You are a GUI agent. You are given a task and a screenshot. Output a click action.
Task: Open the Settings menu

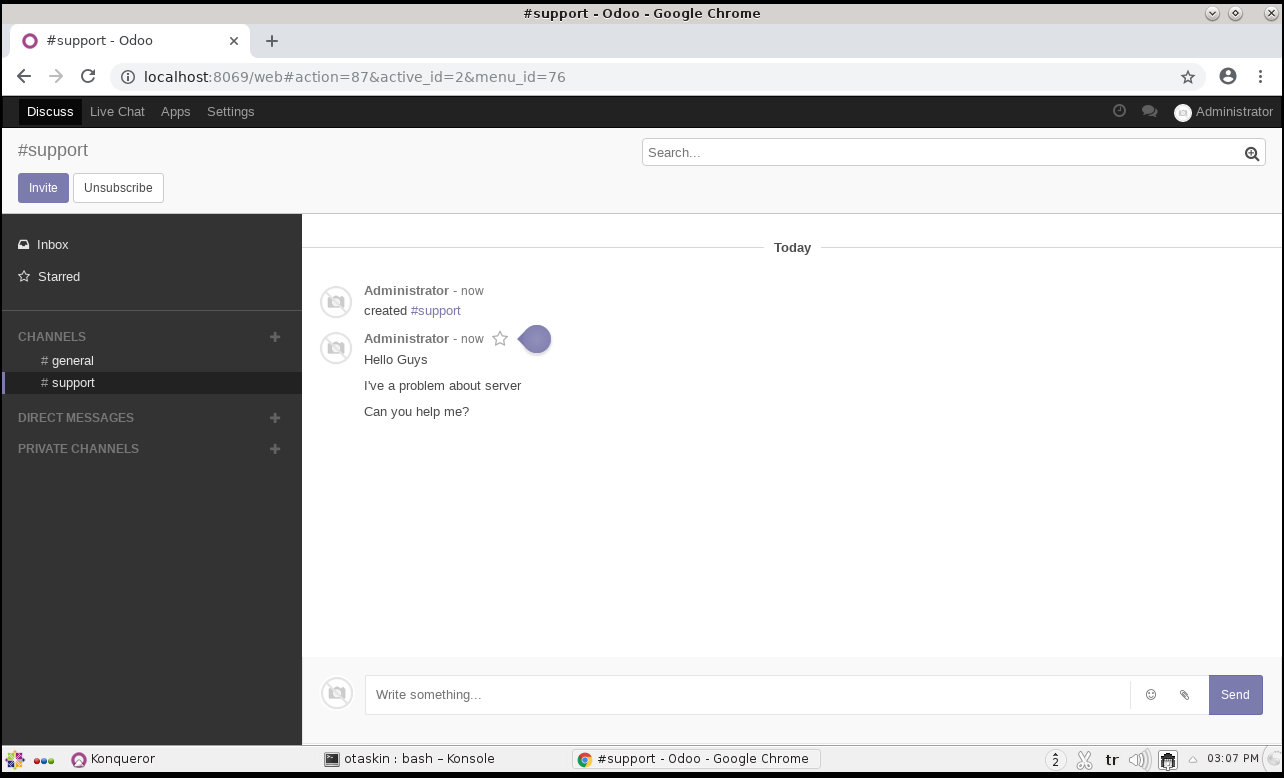[230, 112]
